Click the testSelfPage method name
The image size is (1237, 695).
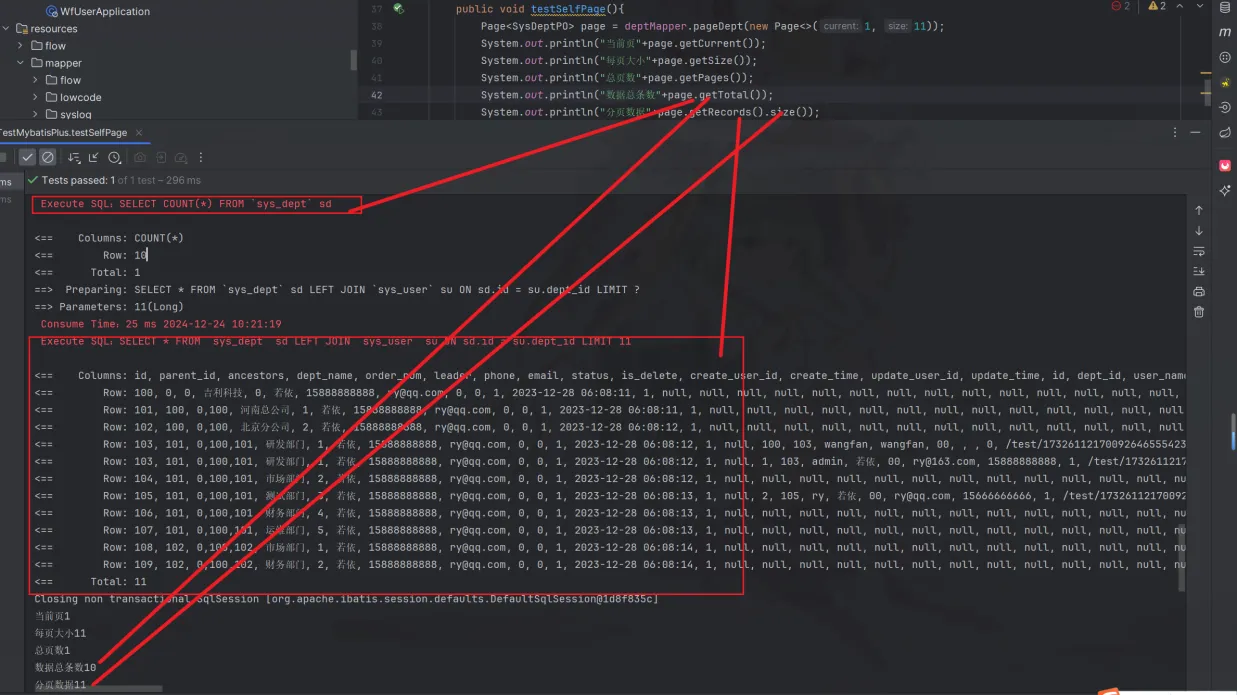568,9
